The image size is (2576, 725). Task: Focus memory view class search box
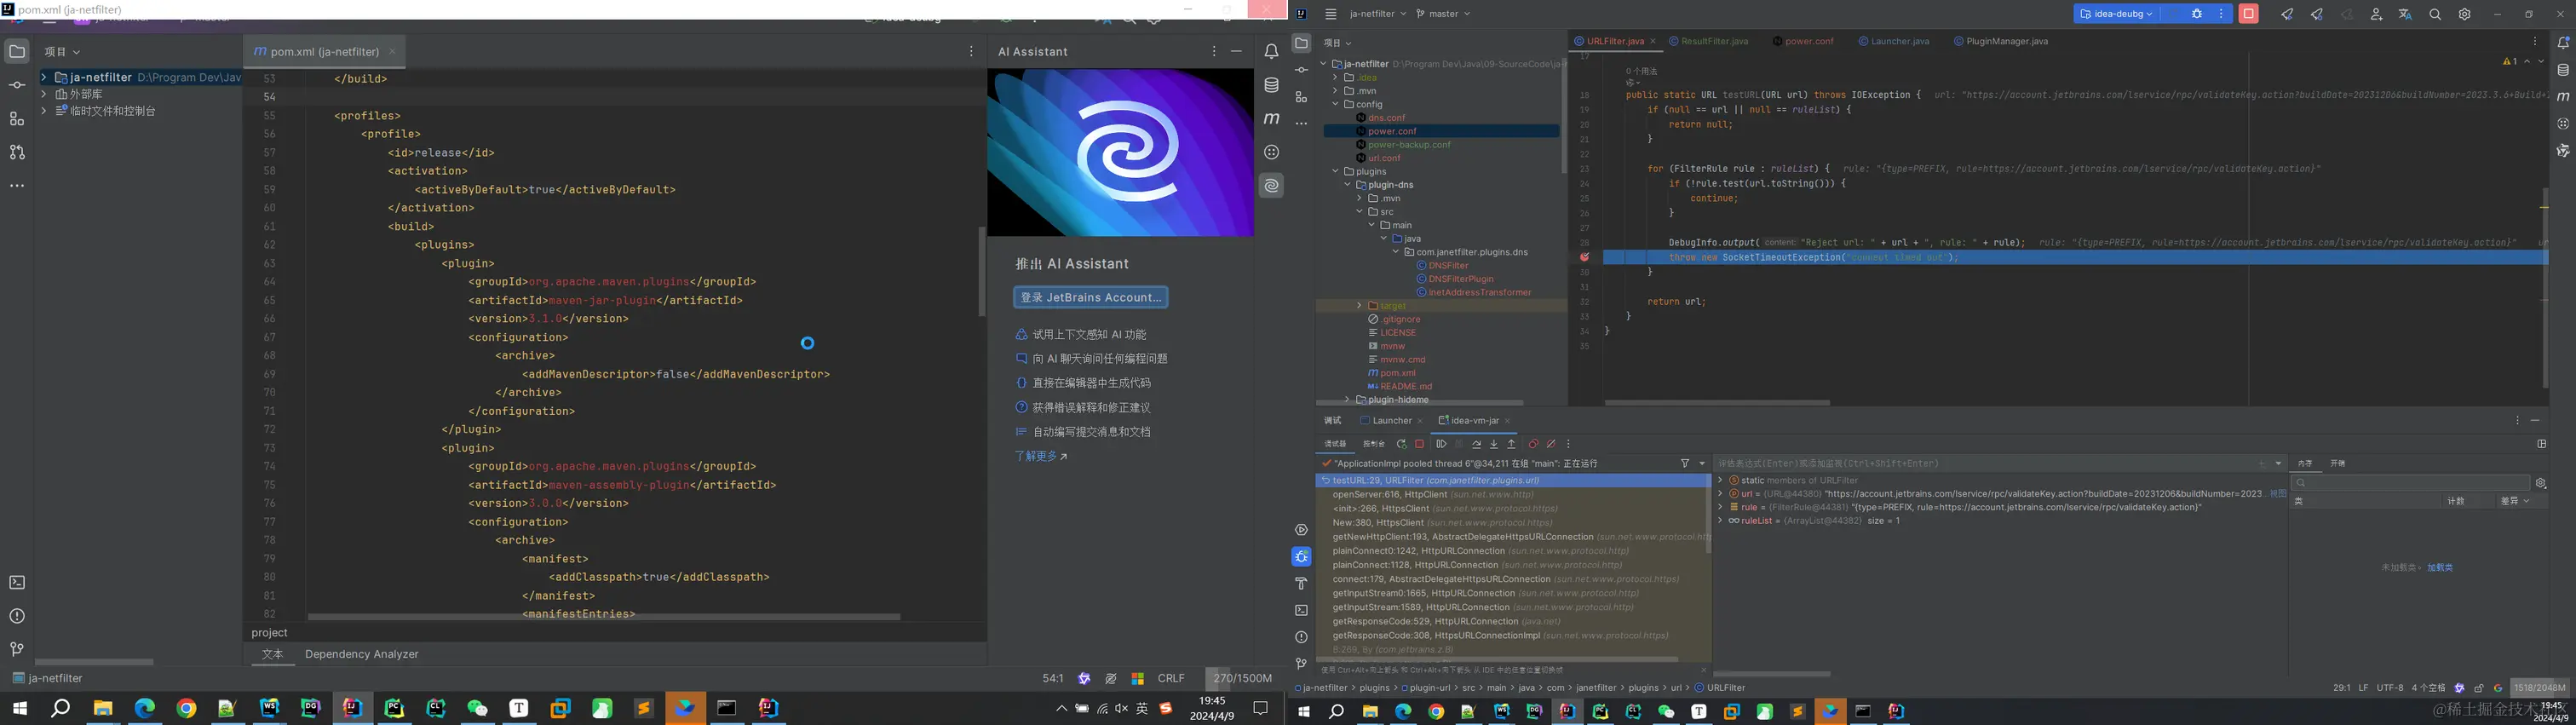[x=2411, y=483]
